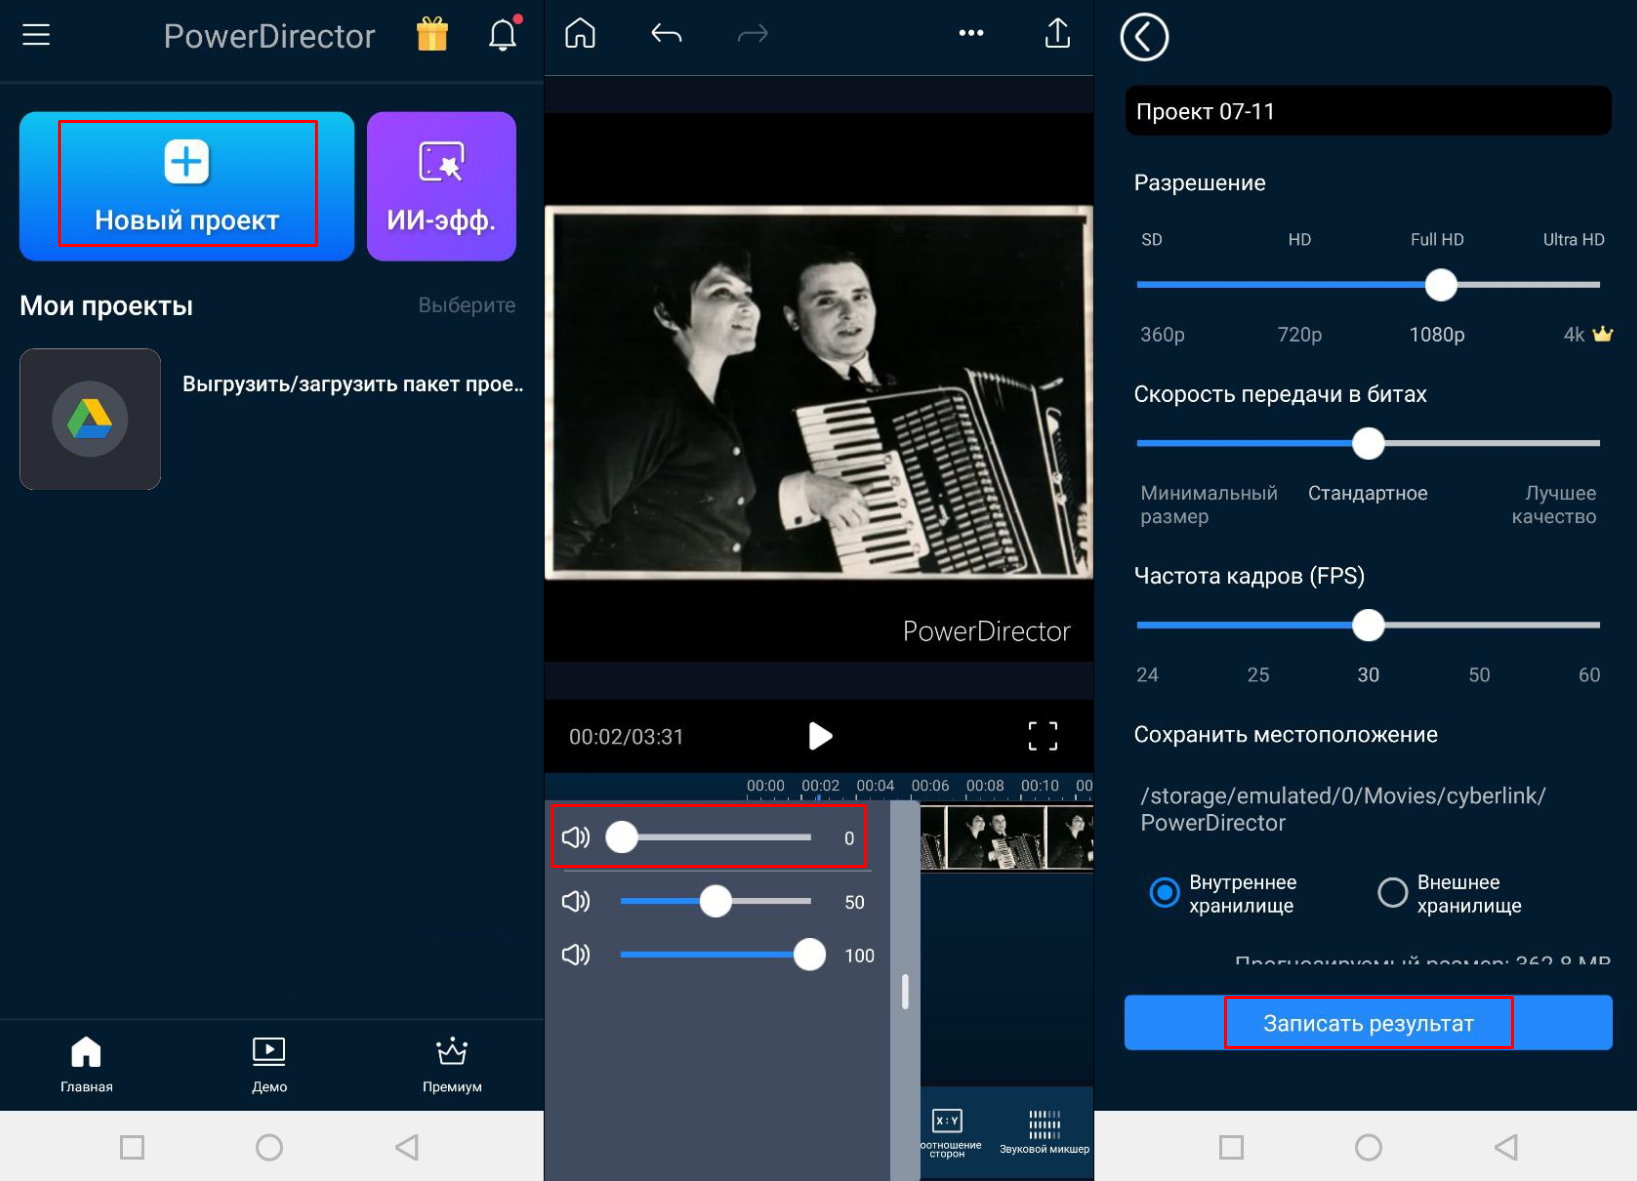This screenshot has width=1637, height=1181.
Task: Tap the save path /storage/emulated/0/Movies/cyberlink/
Action: click(1343, 809)
